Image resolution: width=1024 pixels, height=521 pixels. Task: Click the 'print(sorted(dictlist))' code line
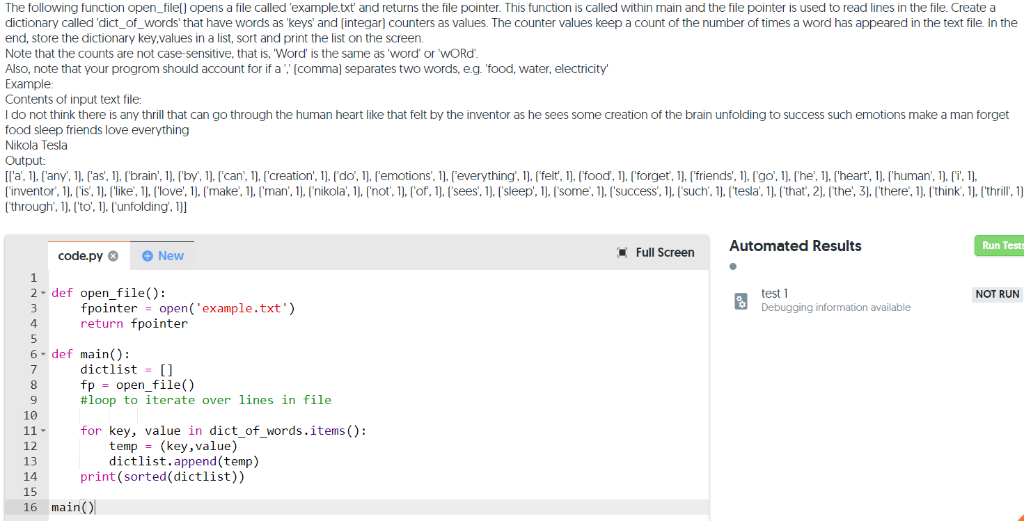tap(163, 477)
